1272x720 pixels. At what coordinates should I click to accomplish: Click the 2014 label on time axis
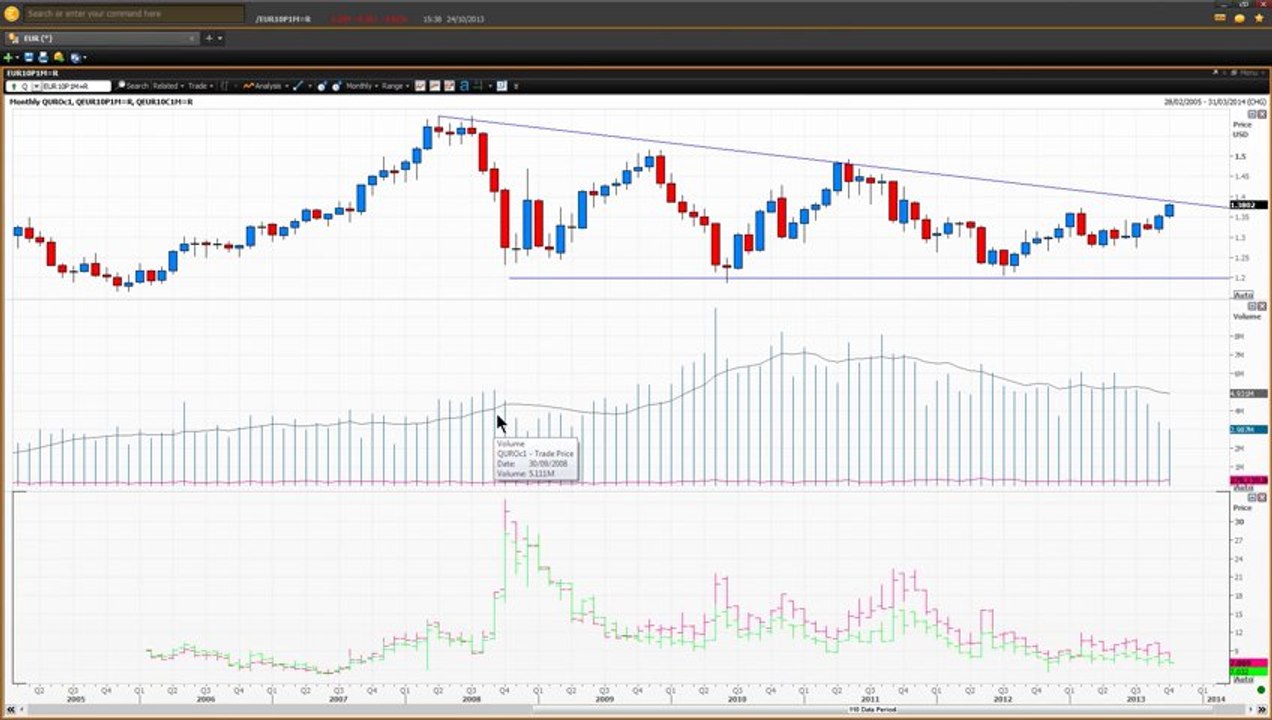coord(1215,699)
